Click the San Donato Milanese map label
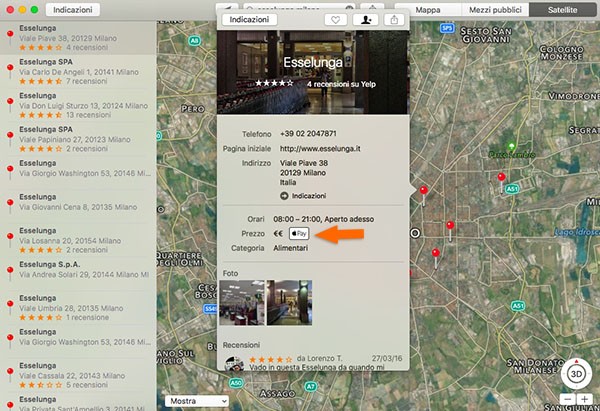This screenshot has width=600, height=411. 535,366
